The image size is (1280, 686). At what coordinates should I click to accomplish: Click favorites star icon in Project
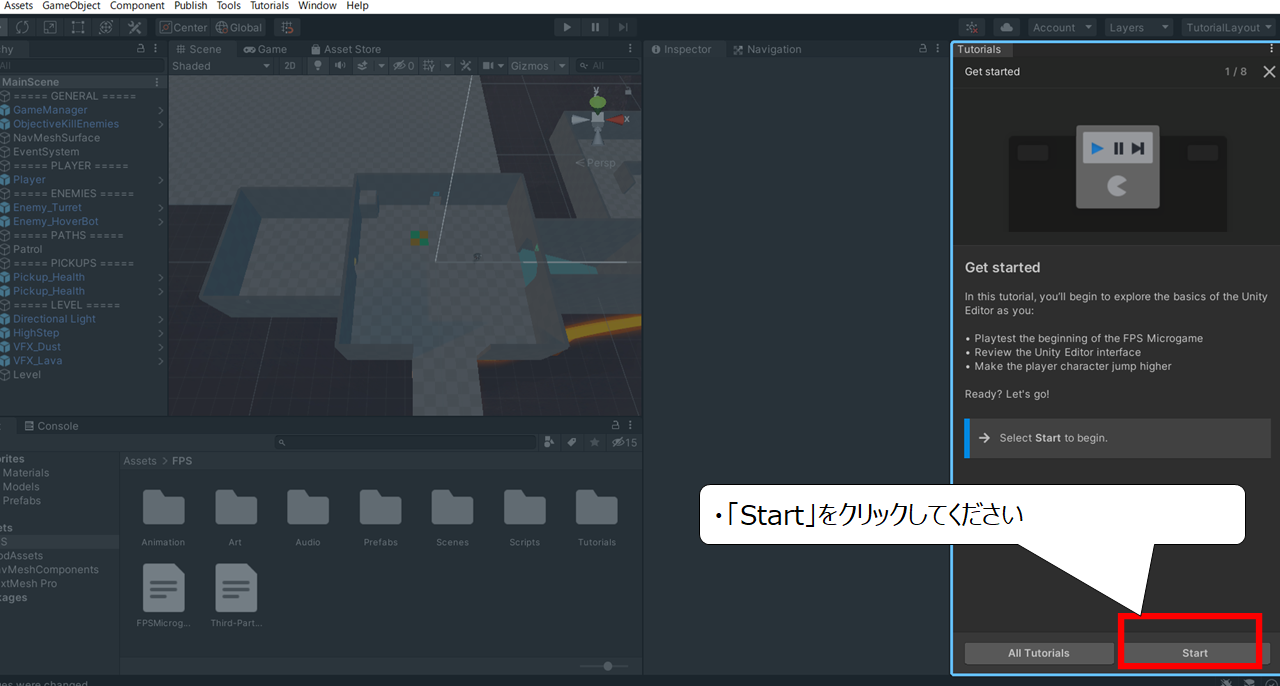click(x=595, y=442)
